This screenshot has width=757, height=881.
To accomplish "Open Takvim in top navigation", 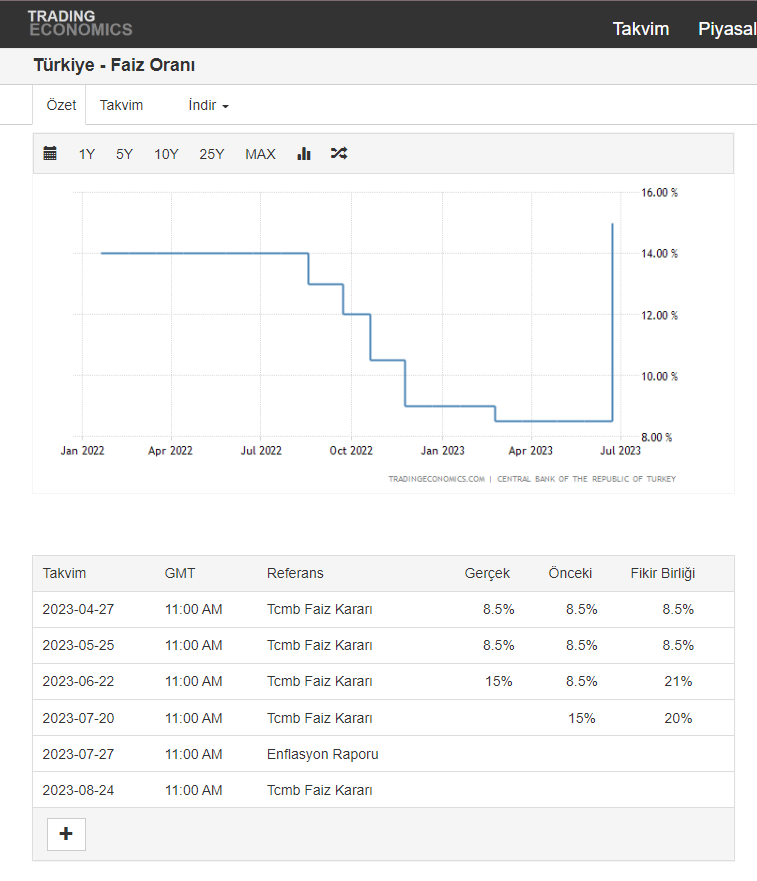I will (x=640, y=29).
